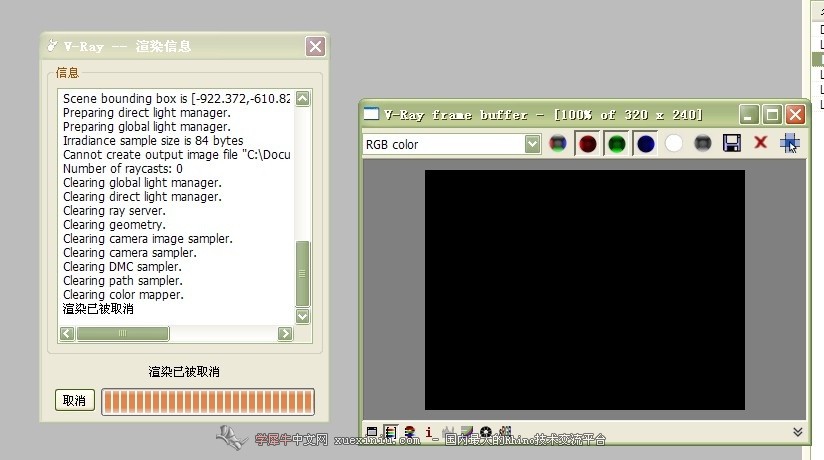Select log line "Clearing camera sampler."
The height and width of the screenshot is (460, 824).
pos(129,253)
